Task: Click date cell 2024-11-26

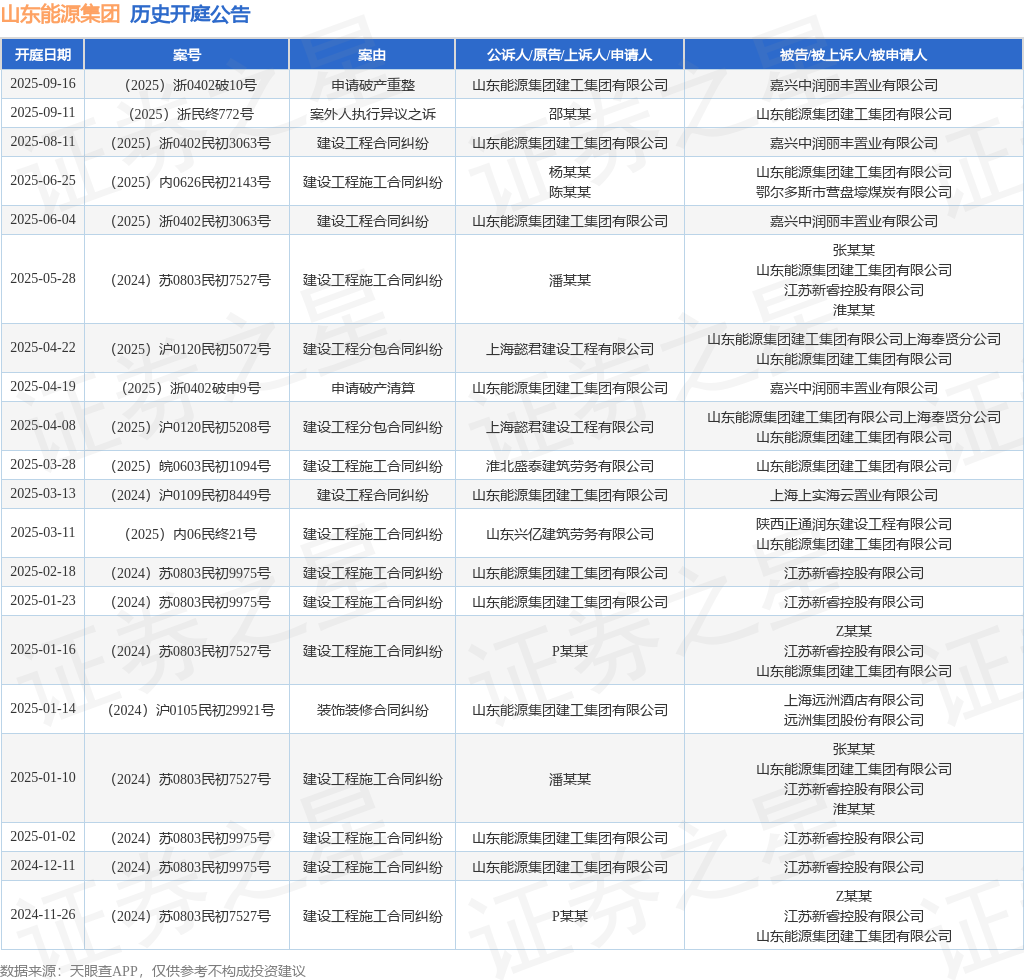Action: (42, 915)
